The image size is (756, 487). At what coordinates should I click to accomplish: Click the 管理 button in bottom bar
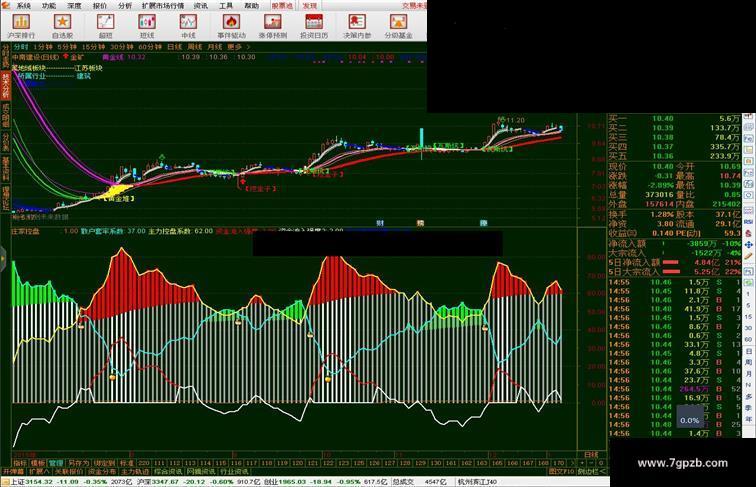56,462
